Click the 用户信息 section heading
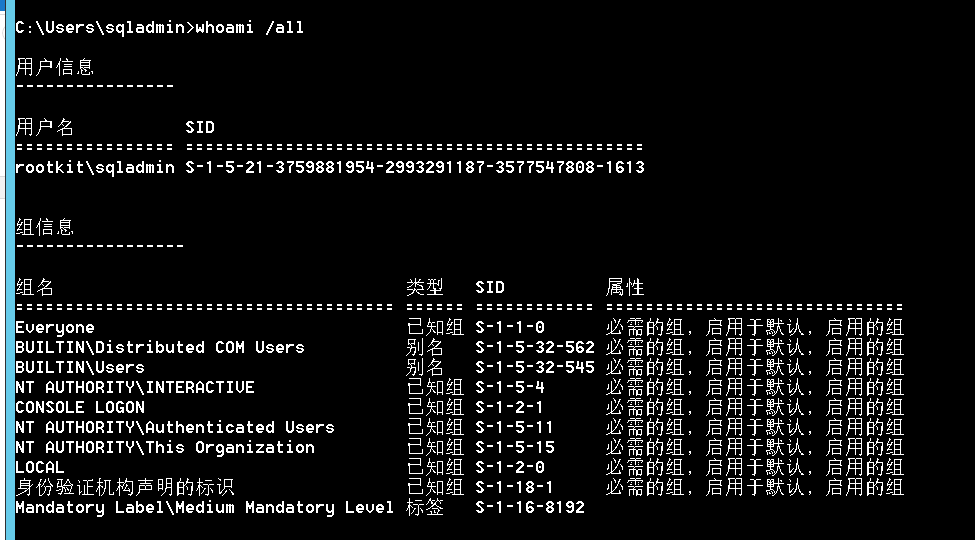The image size is (975, 540). point(55,67)
